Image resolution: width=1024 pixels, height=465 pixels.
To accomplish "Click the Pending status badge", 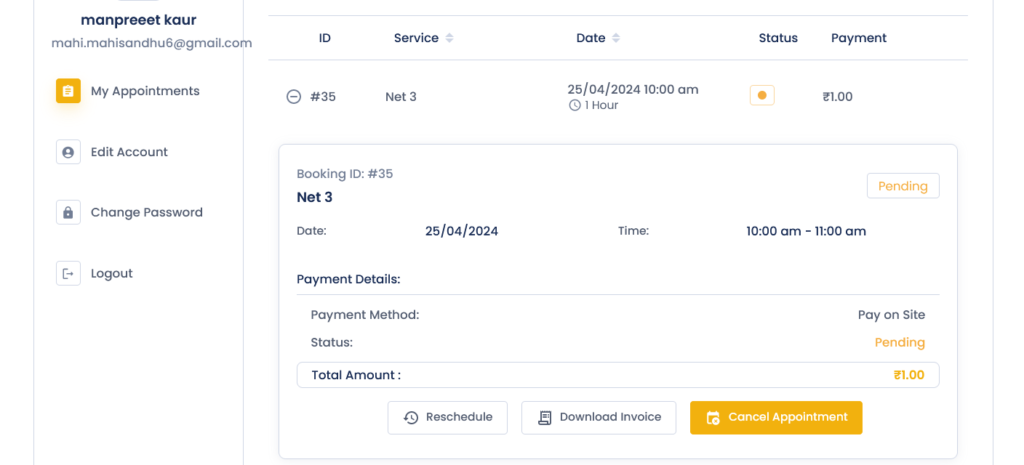I will pyautogui.click(x=902, y=186).
